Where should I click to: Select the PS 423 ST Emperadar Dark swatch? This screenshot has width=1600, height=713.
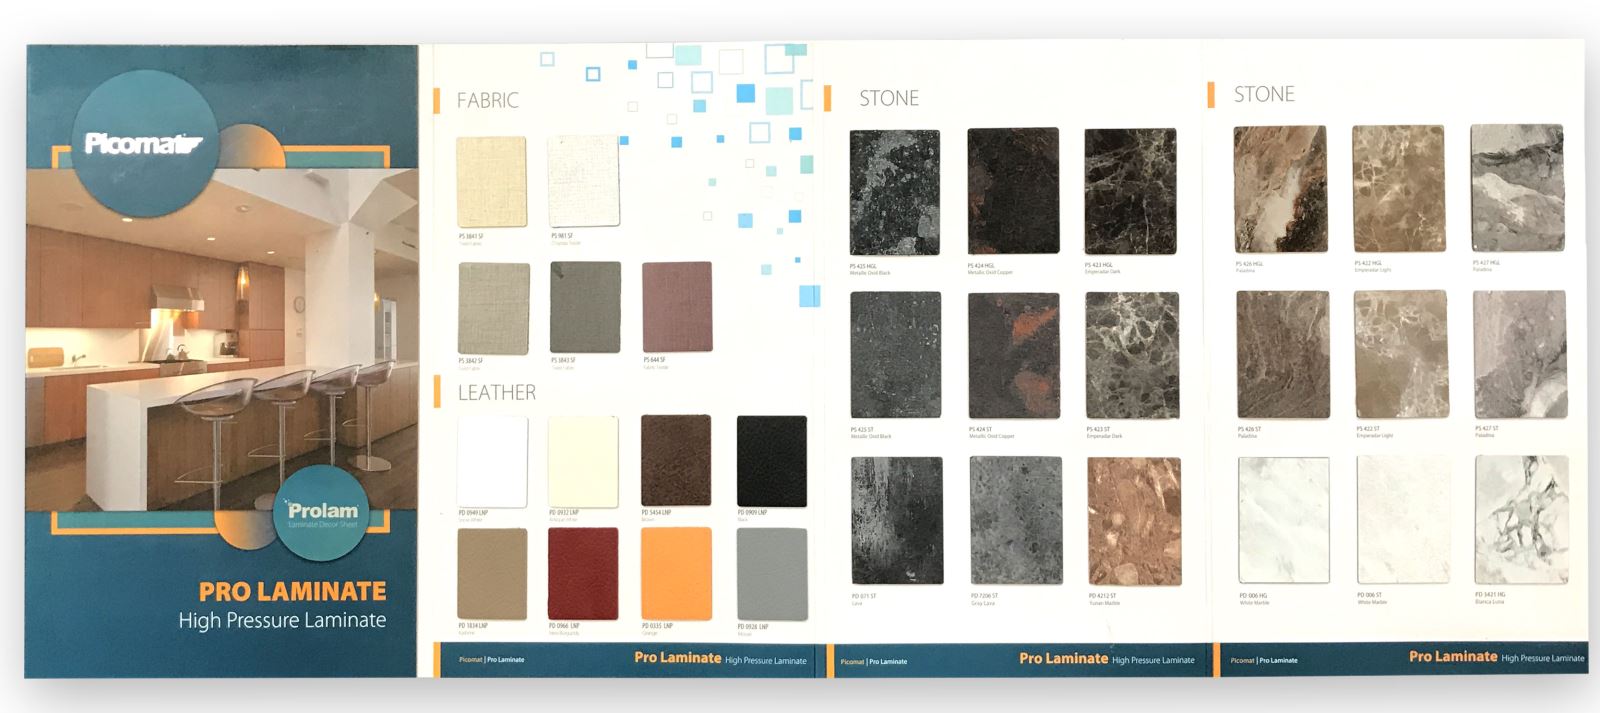pyautogui.click(x=1132, y=355)
